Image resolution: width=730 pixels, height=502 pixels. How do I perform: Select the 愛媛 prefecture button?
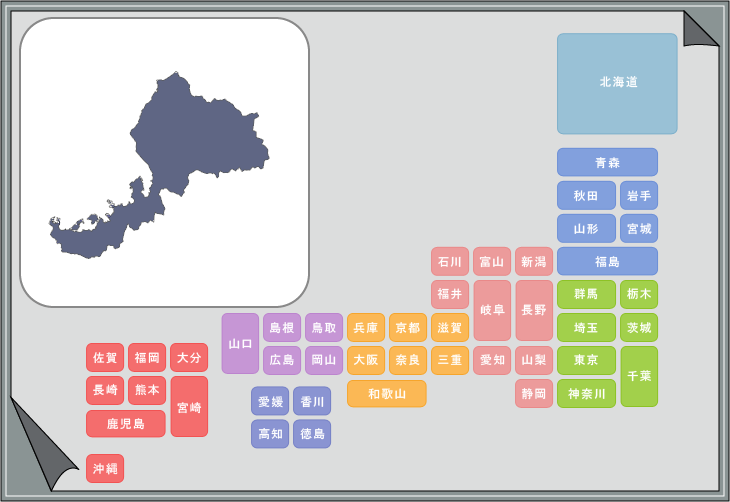(x=270, y=401)
